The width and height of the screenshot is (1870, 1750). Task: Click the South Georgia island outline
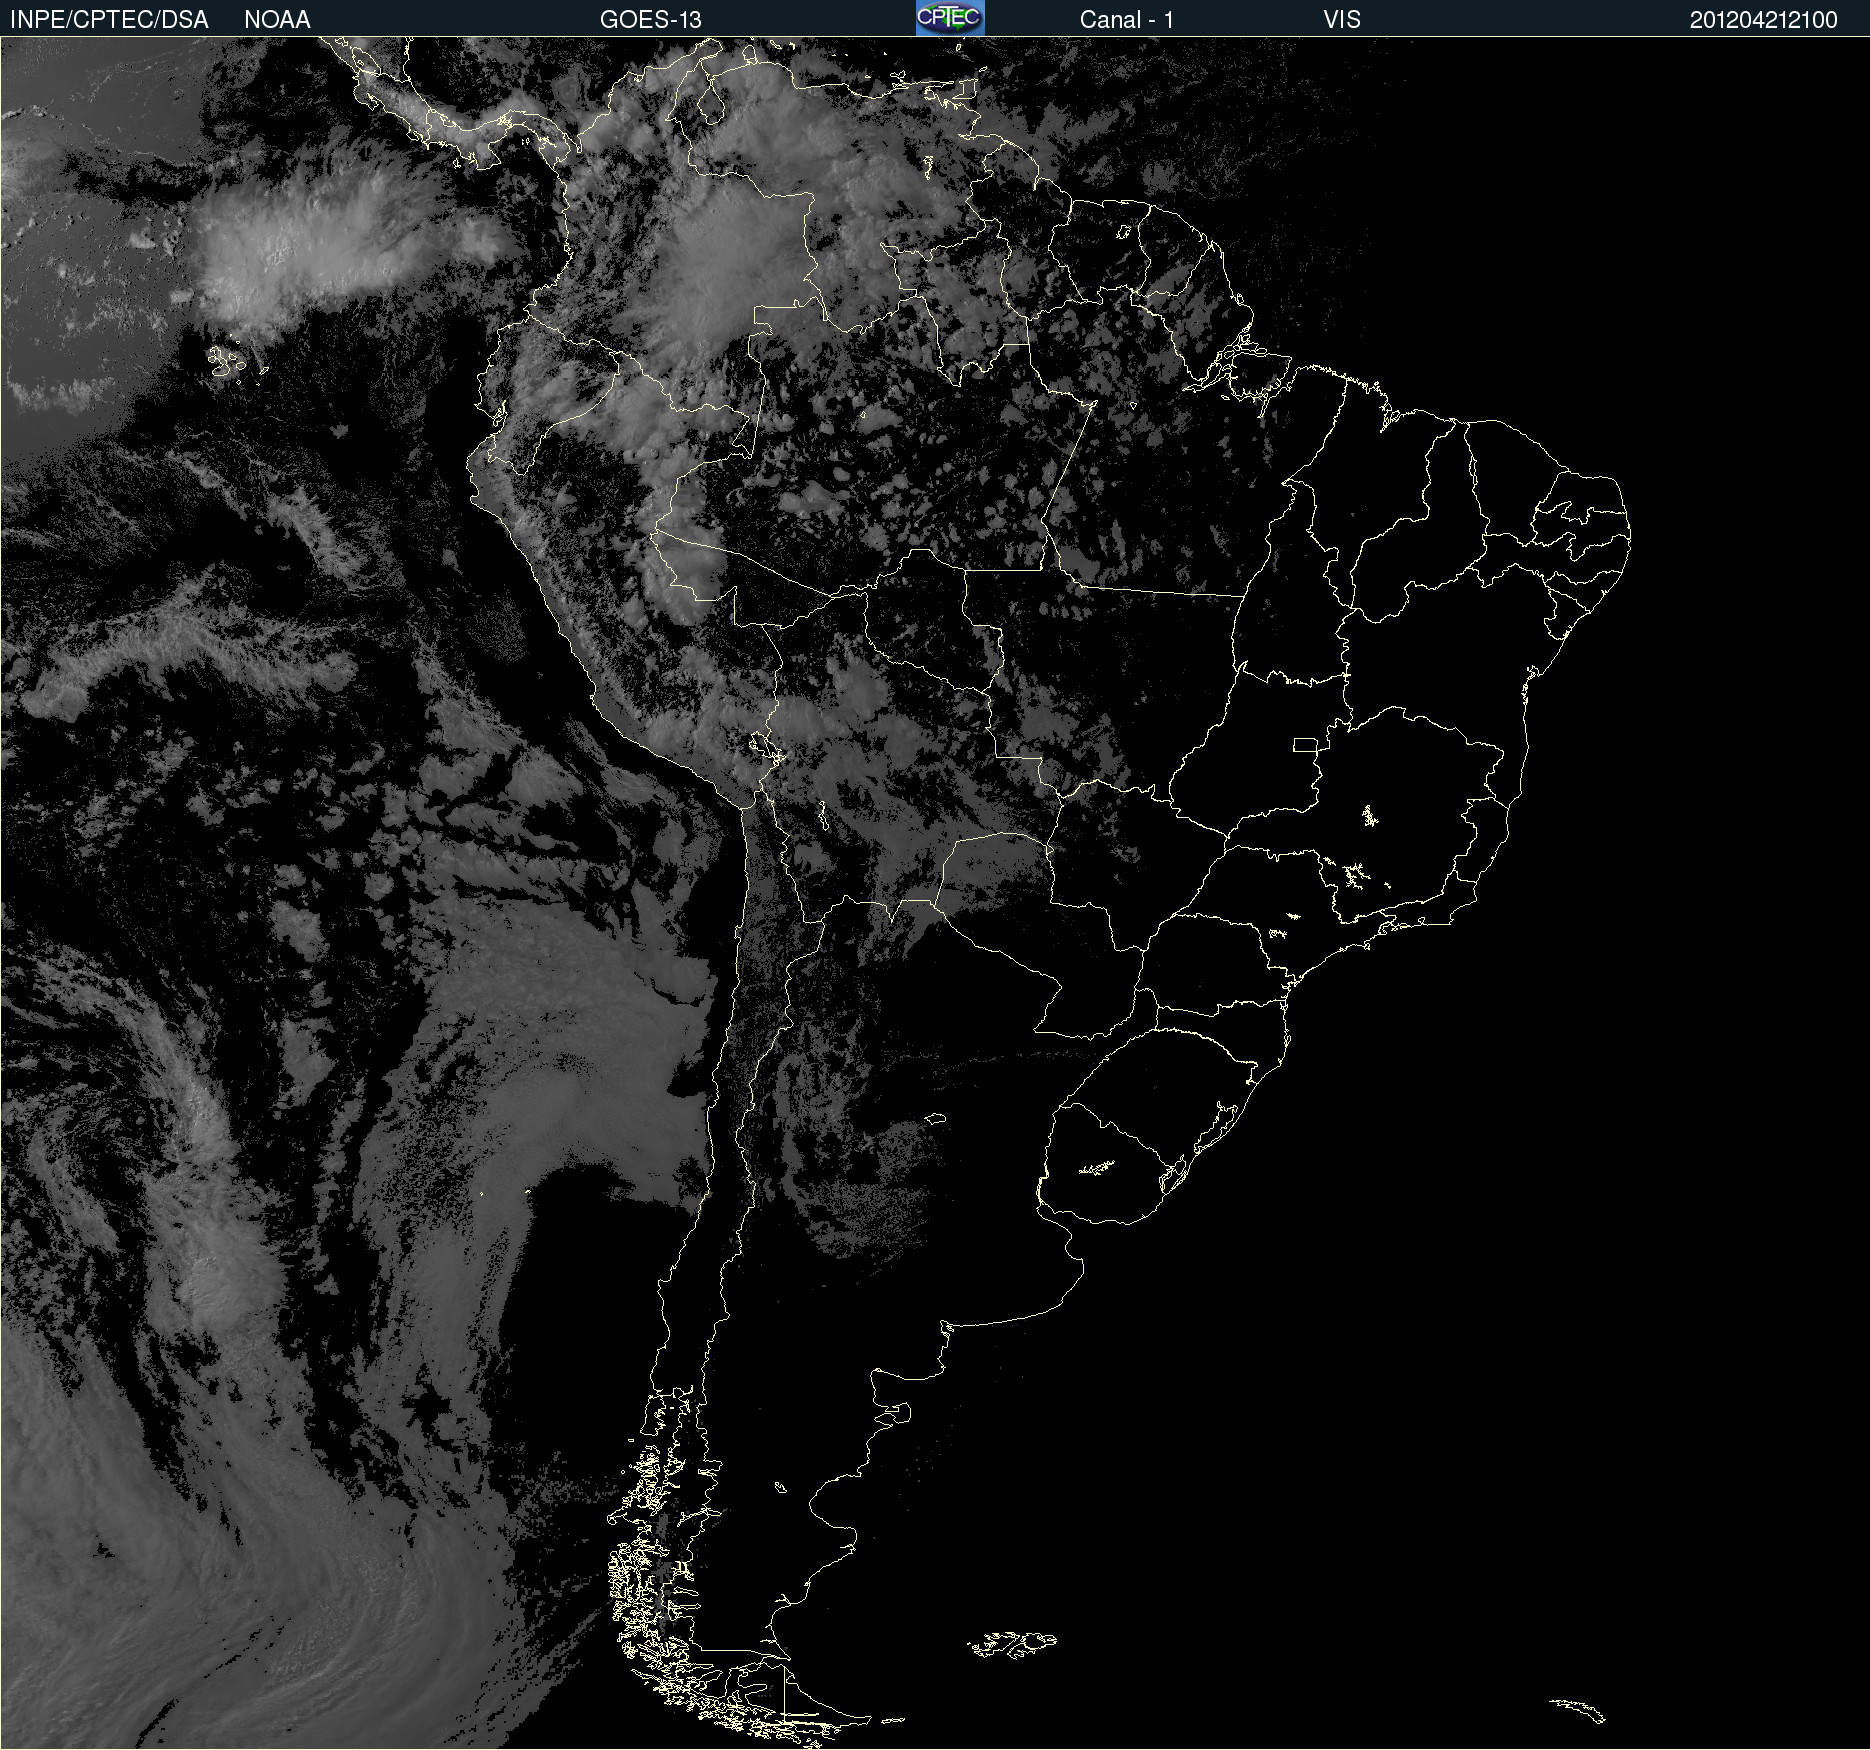(1578, 1709)
